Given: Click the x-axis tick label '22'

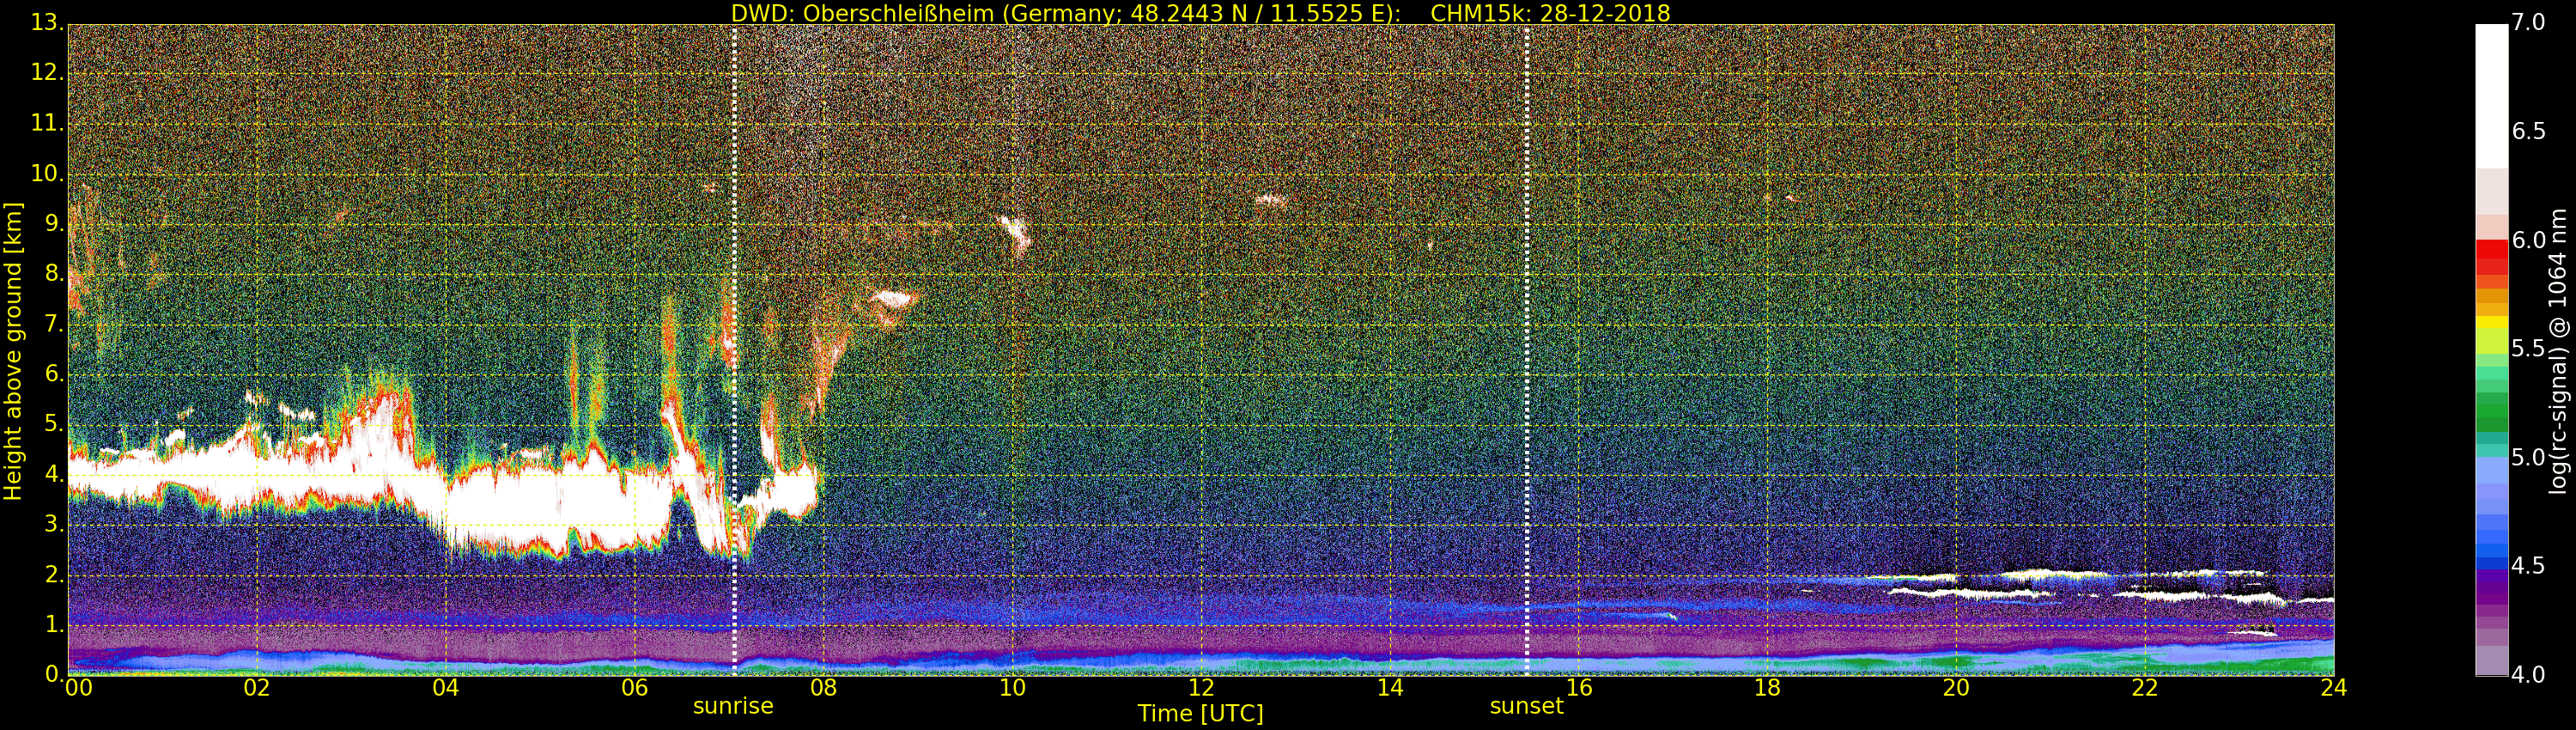Looking at the screenshot, I should pos(2145,688).
